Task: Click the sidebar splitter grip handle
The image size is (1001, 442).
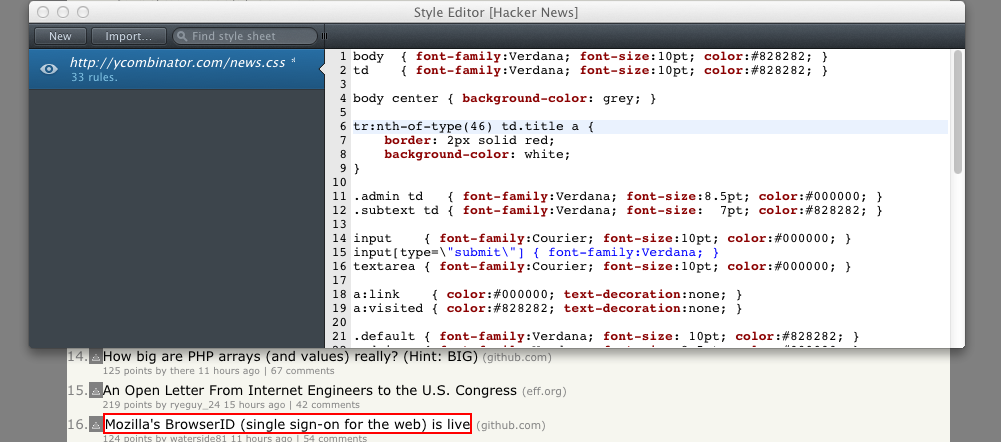Action: coord(324,36)
